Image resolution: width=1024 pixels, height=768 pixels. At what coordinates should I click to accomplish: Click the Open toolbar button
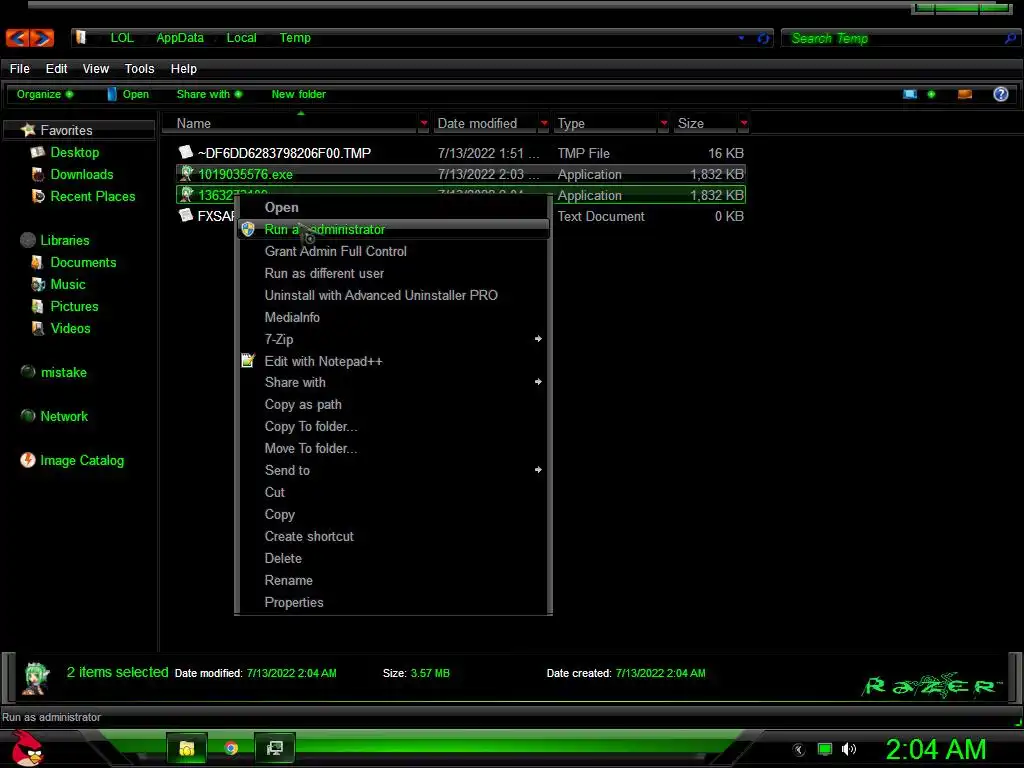click(128, 94)
